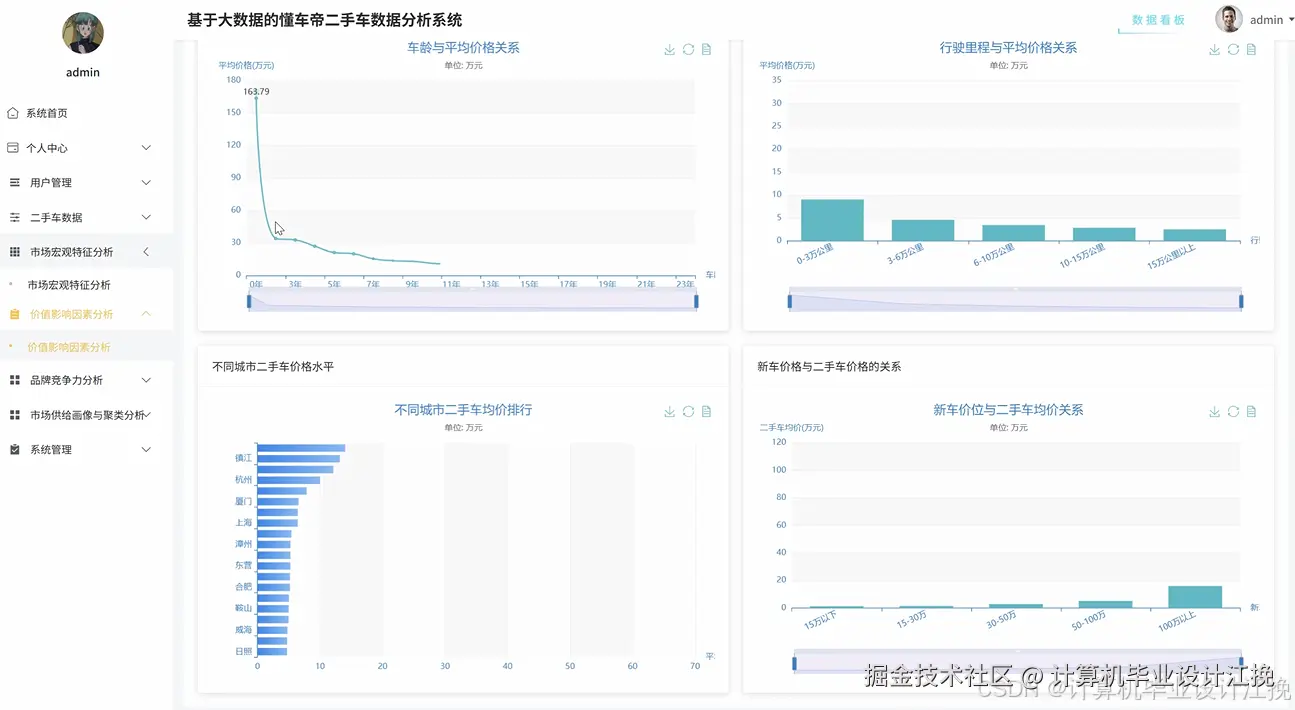Refresh the 行驶里程与平均价格关系 chart

tap(1233, 50)
